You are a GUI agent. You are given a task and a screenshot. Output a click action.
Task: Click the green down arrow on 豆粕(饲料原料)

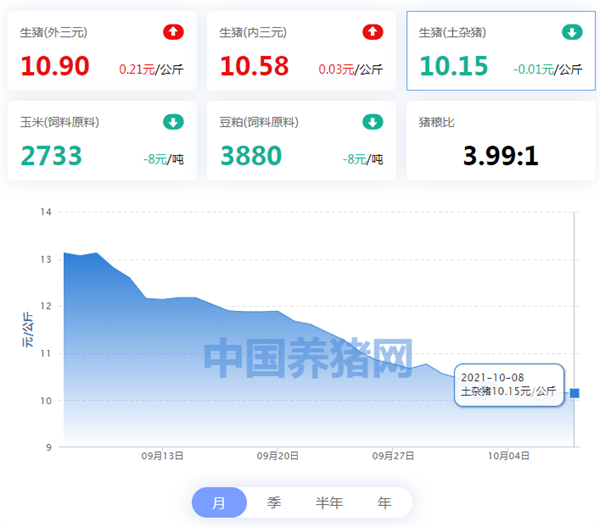(x=373, y=122)
